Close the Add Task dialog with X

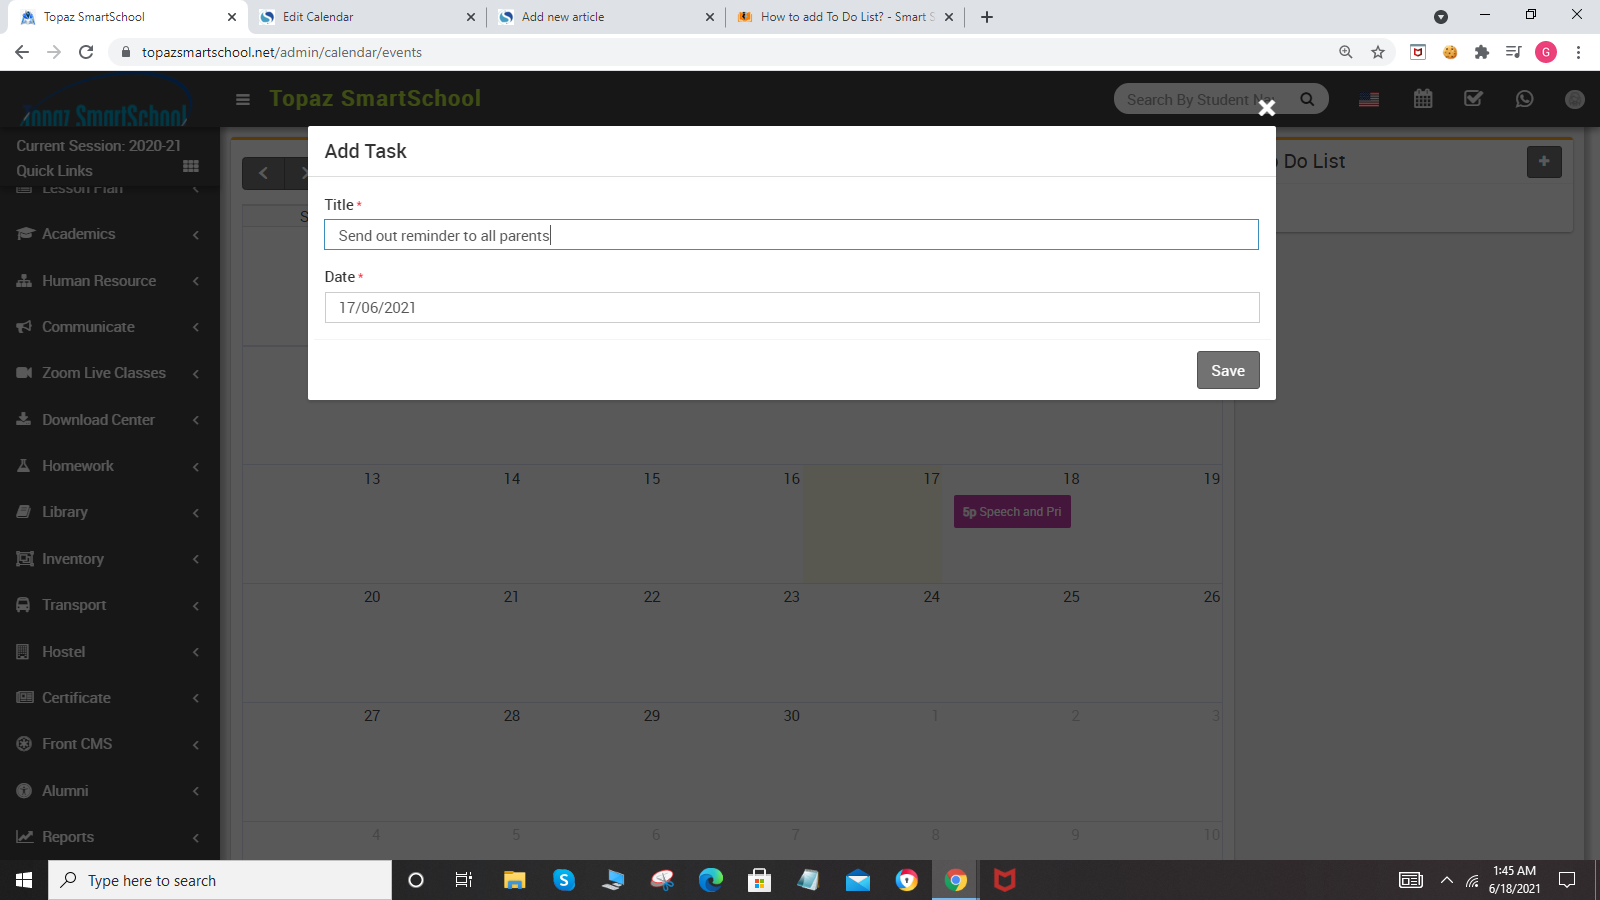tap(1266, 108)
